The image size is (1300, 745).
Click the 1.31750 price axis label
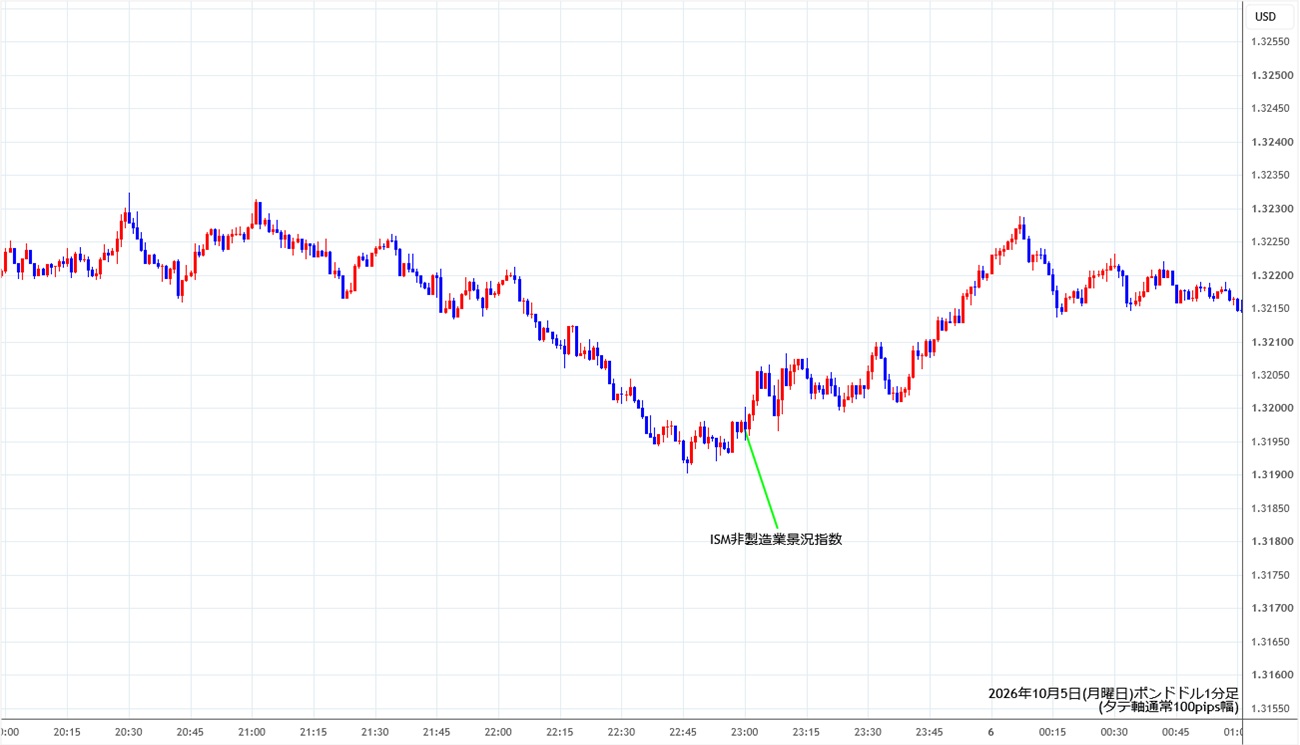(x=1269, y=575)
